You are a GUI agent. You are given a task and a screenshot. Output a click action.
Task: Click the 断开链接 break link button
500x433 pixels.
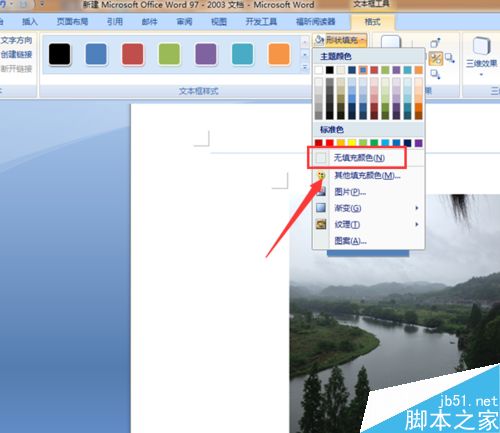pos(16,69)
